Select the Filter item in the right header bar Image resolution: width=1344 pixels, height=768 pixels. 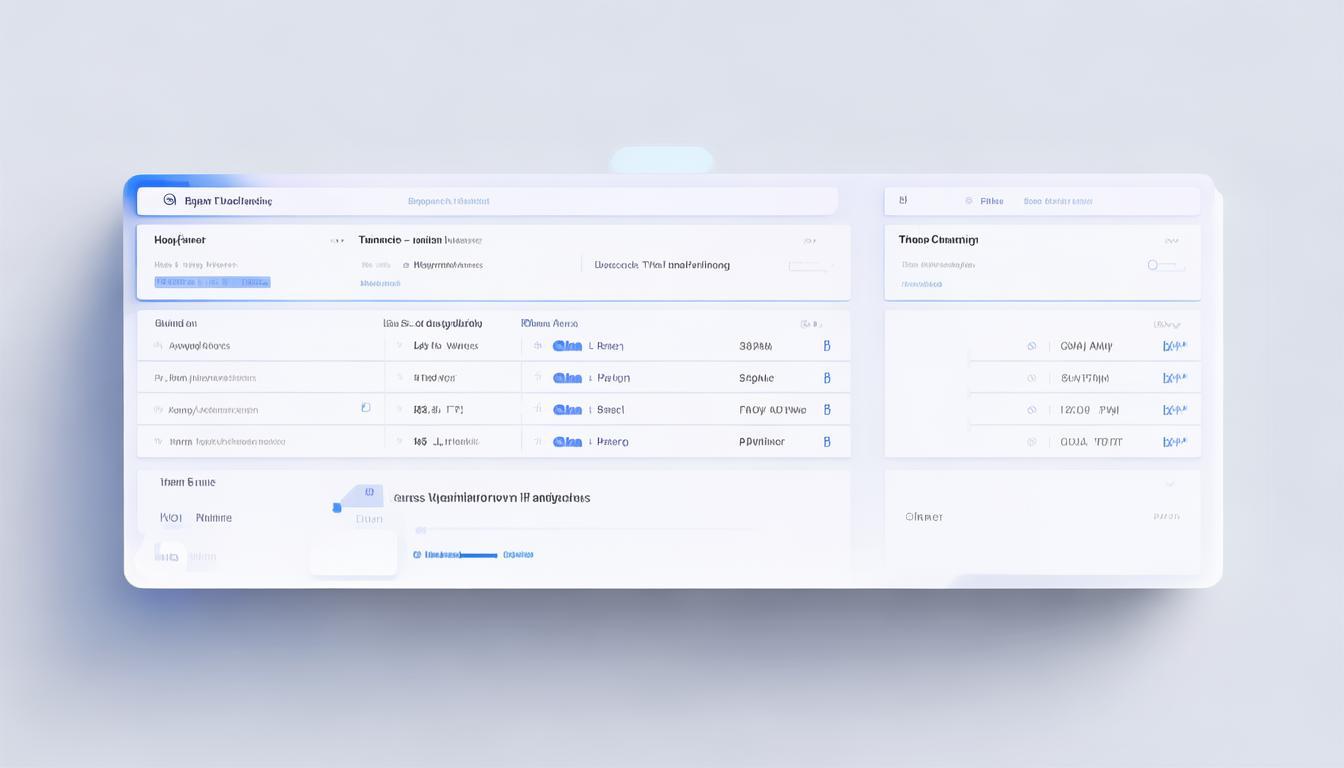pos(991,201)
